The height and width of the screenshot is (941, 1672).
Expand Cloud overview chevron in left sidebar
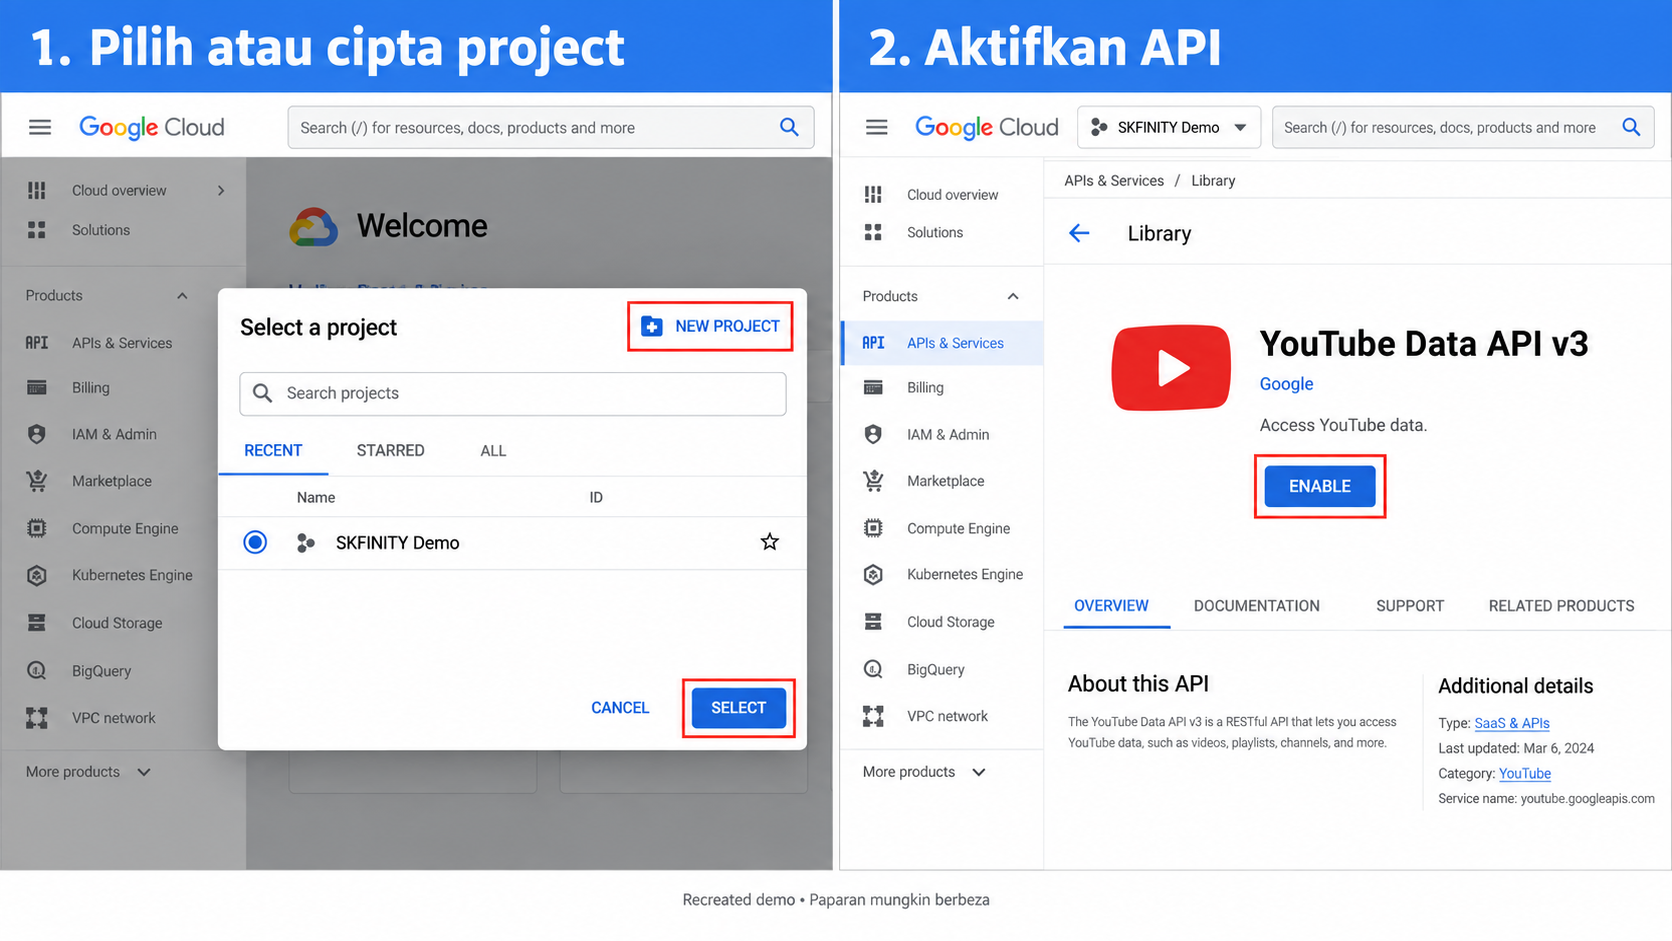pos(221,190)
